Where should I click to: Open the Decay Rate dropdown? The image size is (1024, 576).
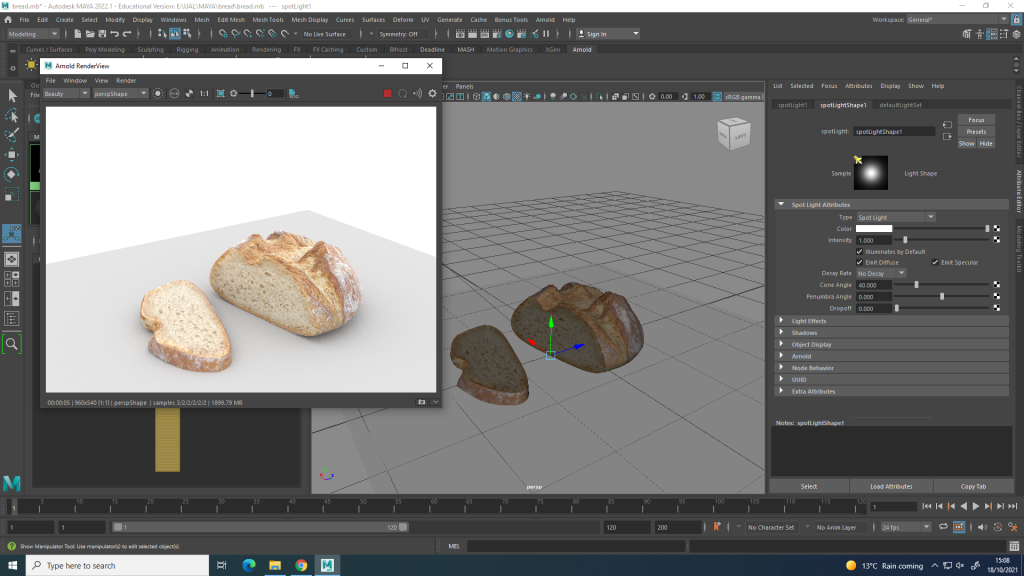tap(880, 273)
